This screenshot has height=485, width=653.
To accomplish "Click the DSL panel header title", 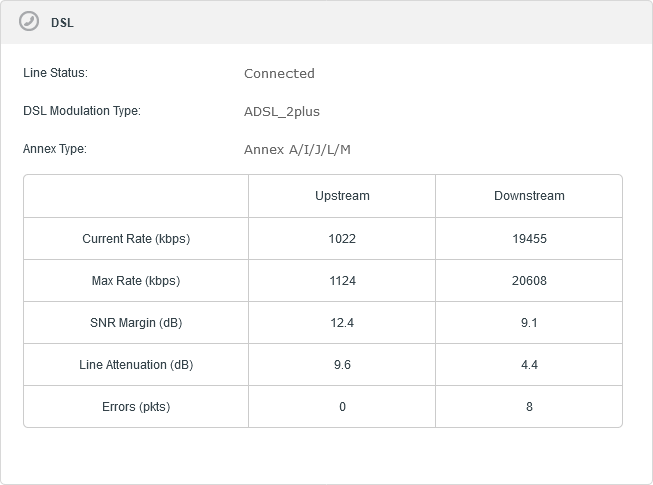I will 62,22.
